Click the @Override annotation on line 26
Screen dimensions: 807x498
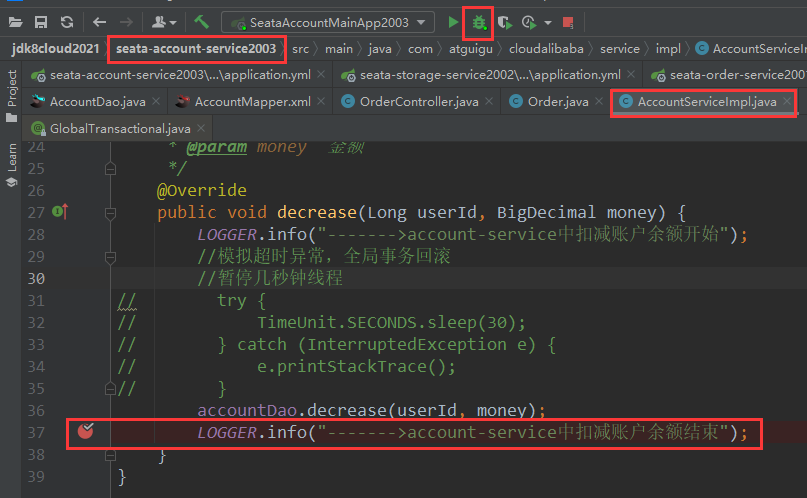(202, 190)
